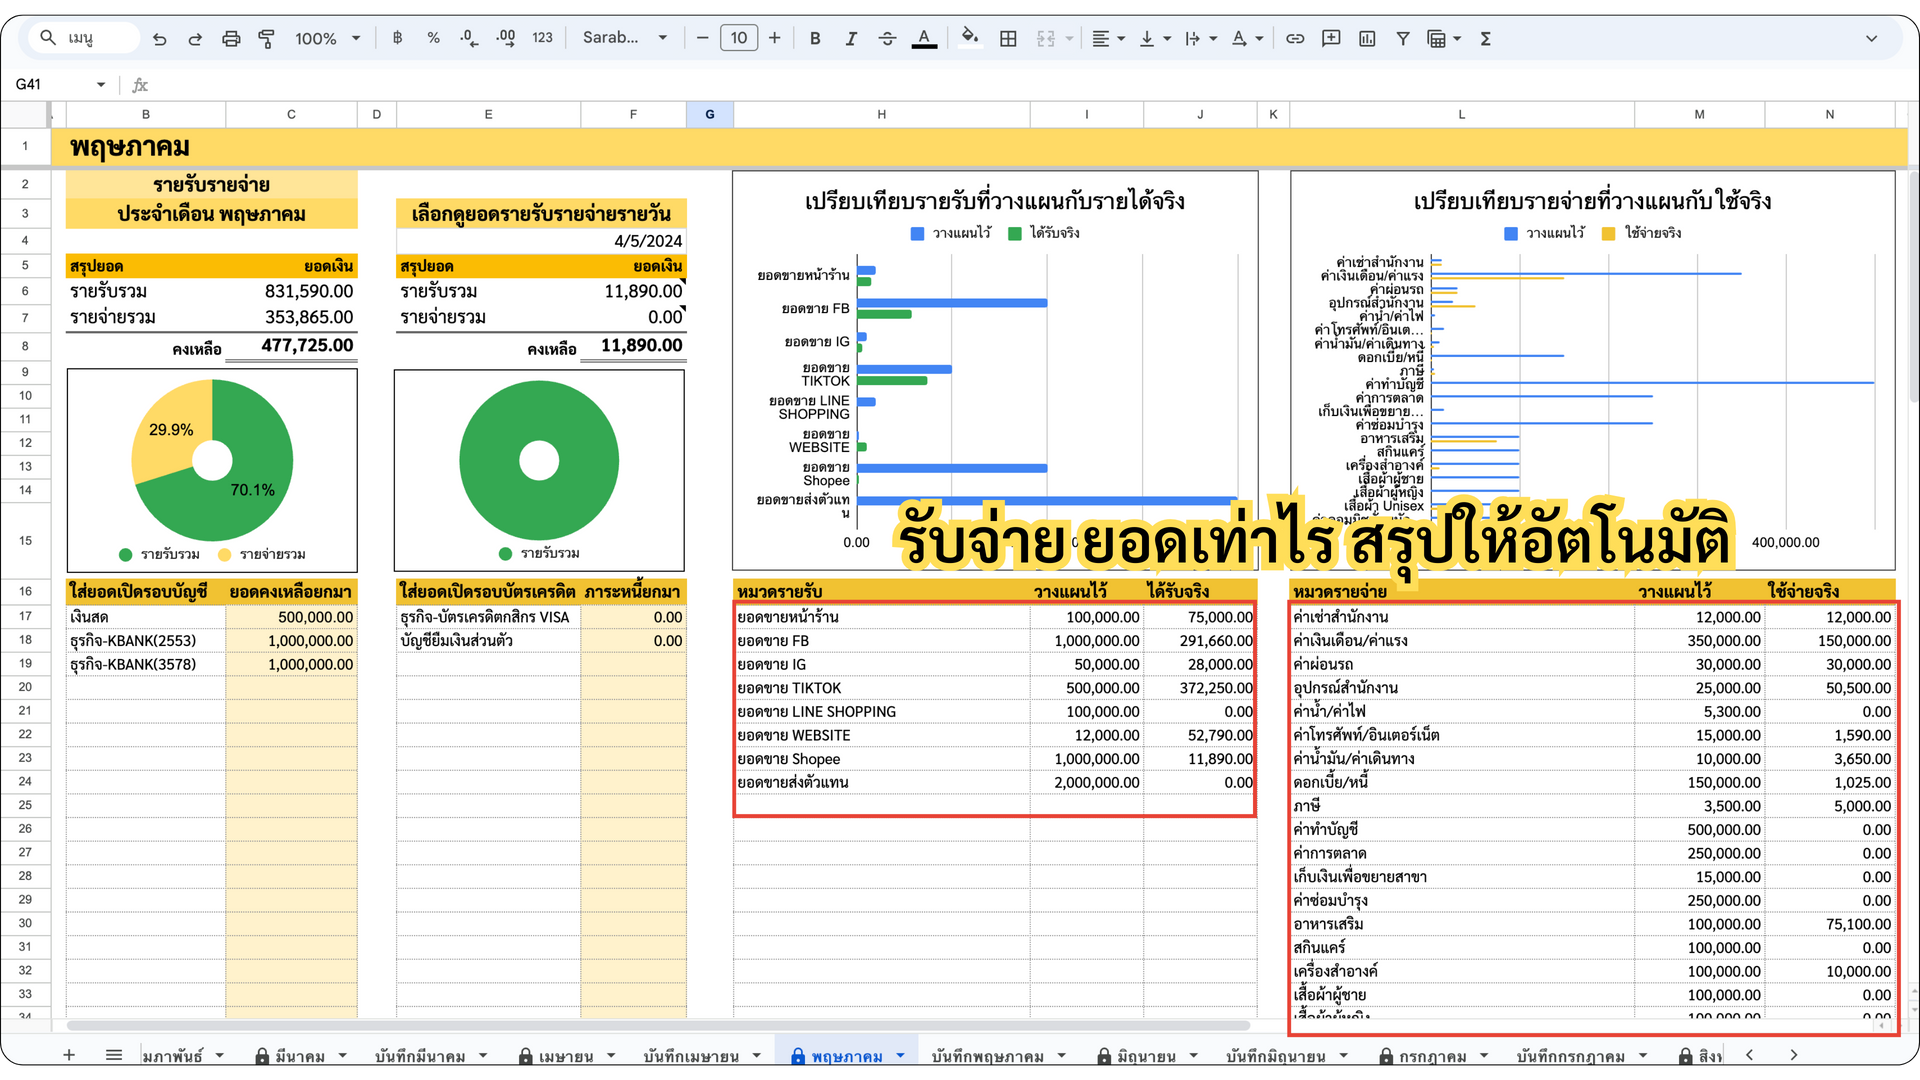Open the all sheets list icon
Screen dimensions: 1920x1080
114,1055
